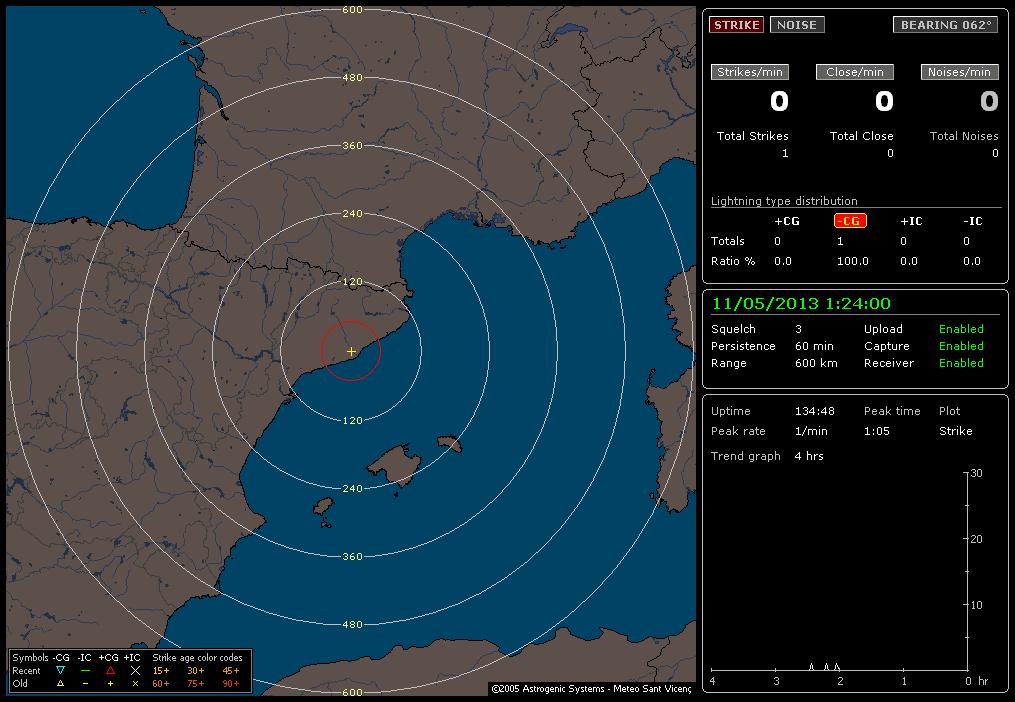Screen dimensions: 1015x702
Task: Click the yellow crosshair at map center
Action: pyautogui.click(x=351, y=351)
